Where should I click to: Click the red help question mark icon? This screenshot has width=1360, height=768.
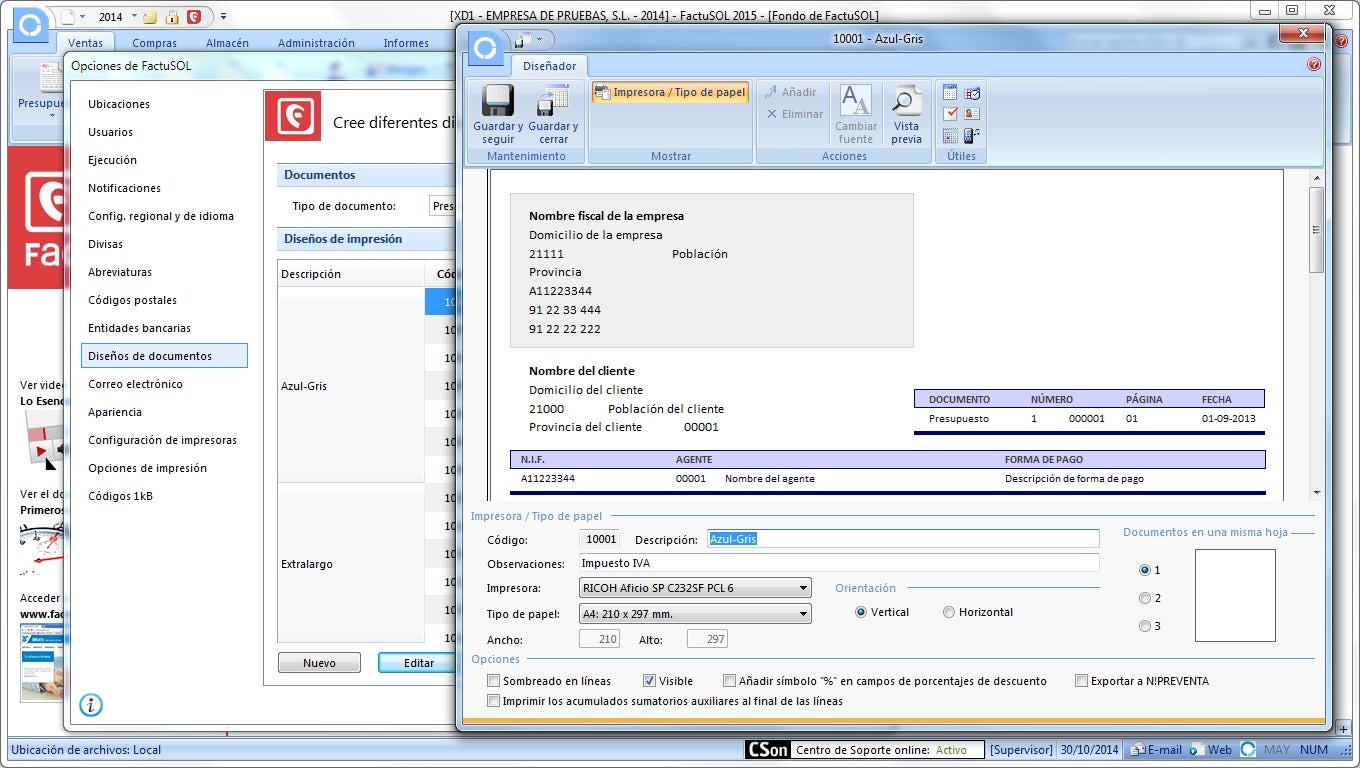(1314, 65)
